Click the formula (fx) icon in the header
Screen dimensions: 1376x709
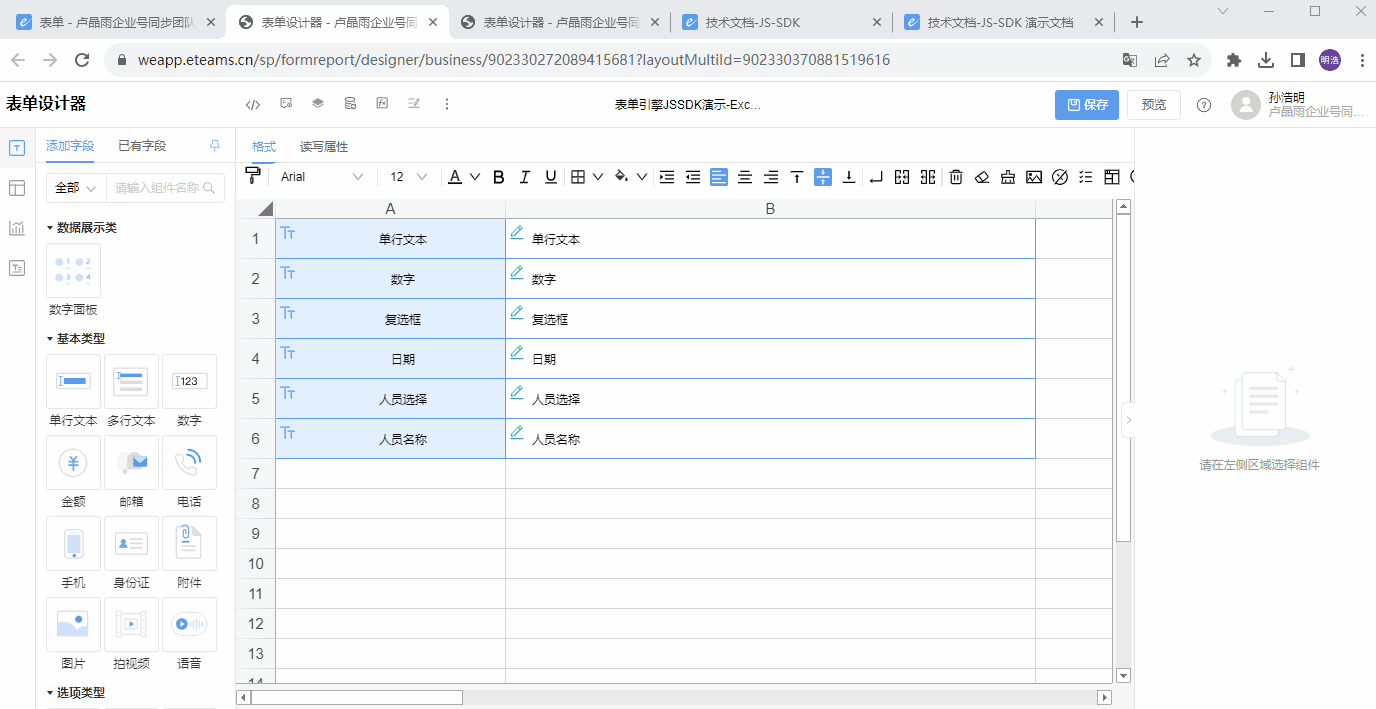click(x=381, y=103)
